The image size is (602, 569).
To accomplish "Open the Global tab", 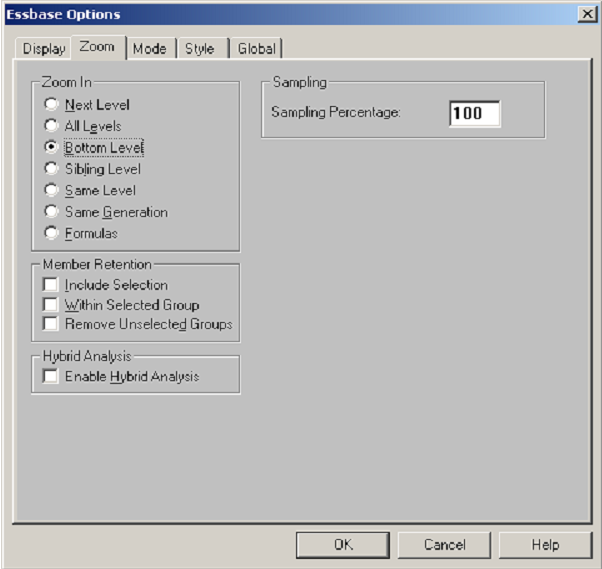I will pos(256,49).
